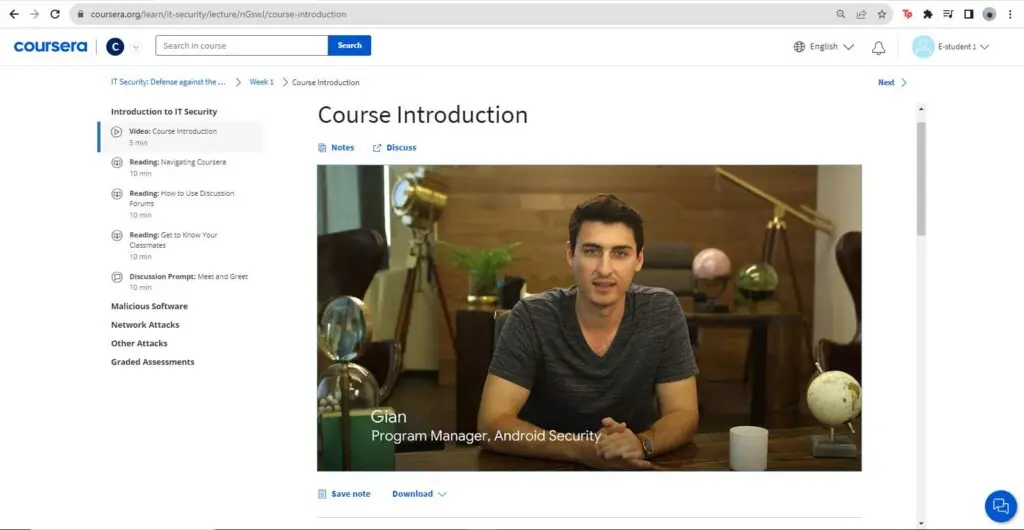
Task: Expand Network Attacks section
Action: [x=145, y=324]
